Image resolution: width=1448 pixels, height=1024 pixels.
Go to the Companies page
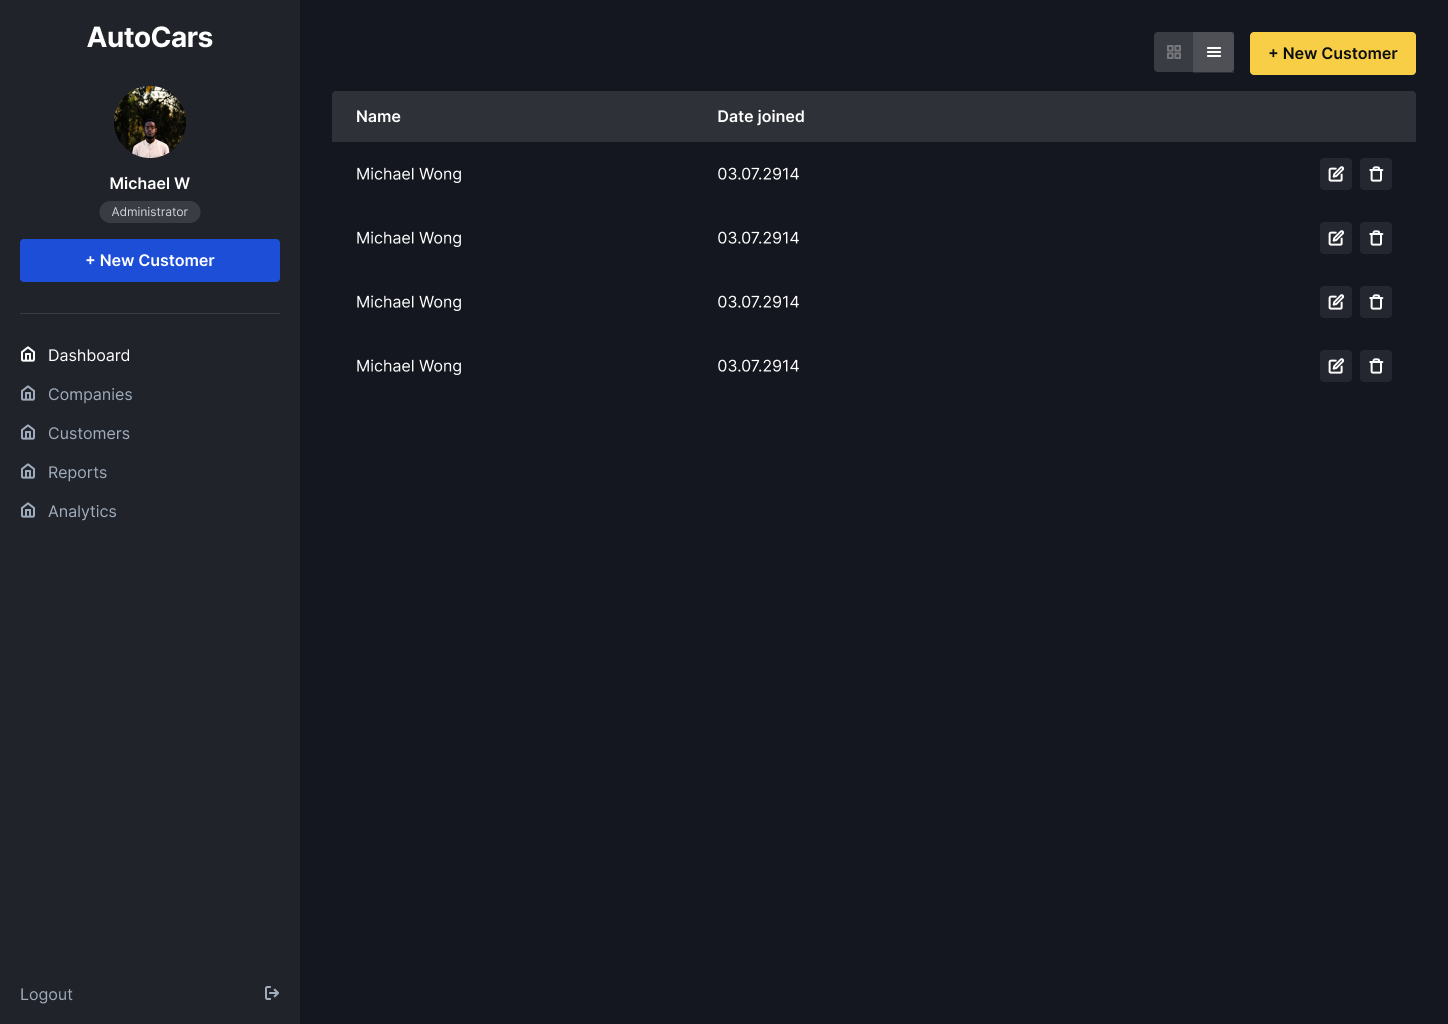(x=89, y=394)
